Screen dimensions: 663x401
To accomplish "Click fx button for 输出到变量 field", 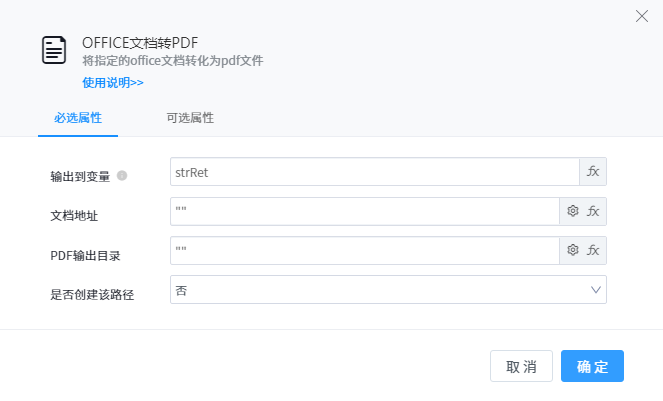I will click(593, 172).
